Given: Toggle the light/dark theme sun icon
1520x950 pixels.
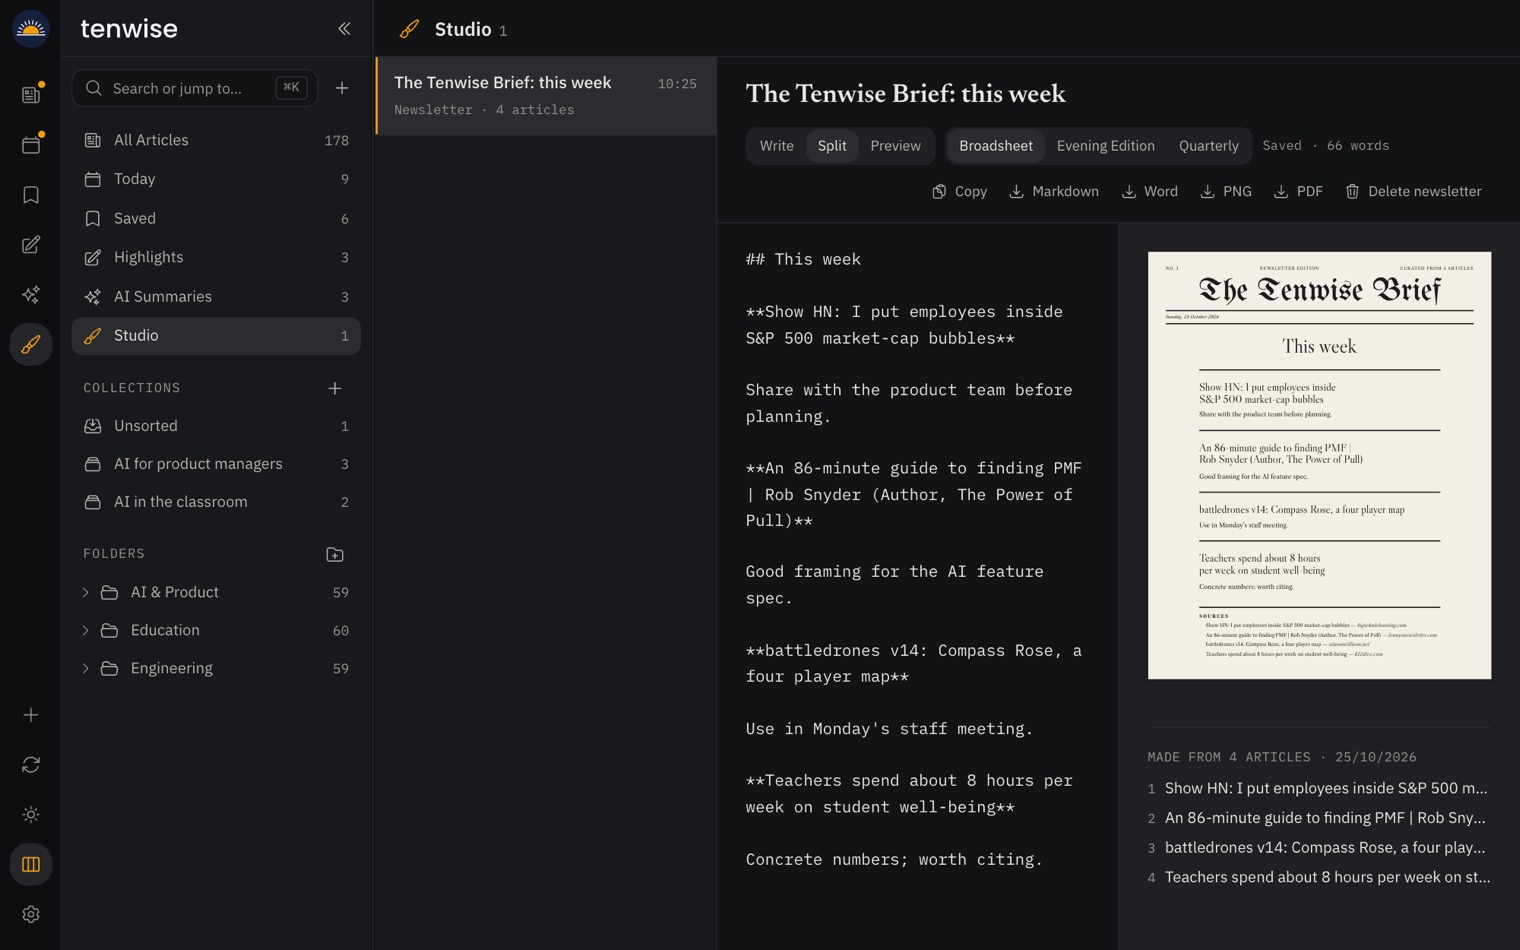Looking at the screenshot, I should (x=31, y=815).
